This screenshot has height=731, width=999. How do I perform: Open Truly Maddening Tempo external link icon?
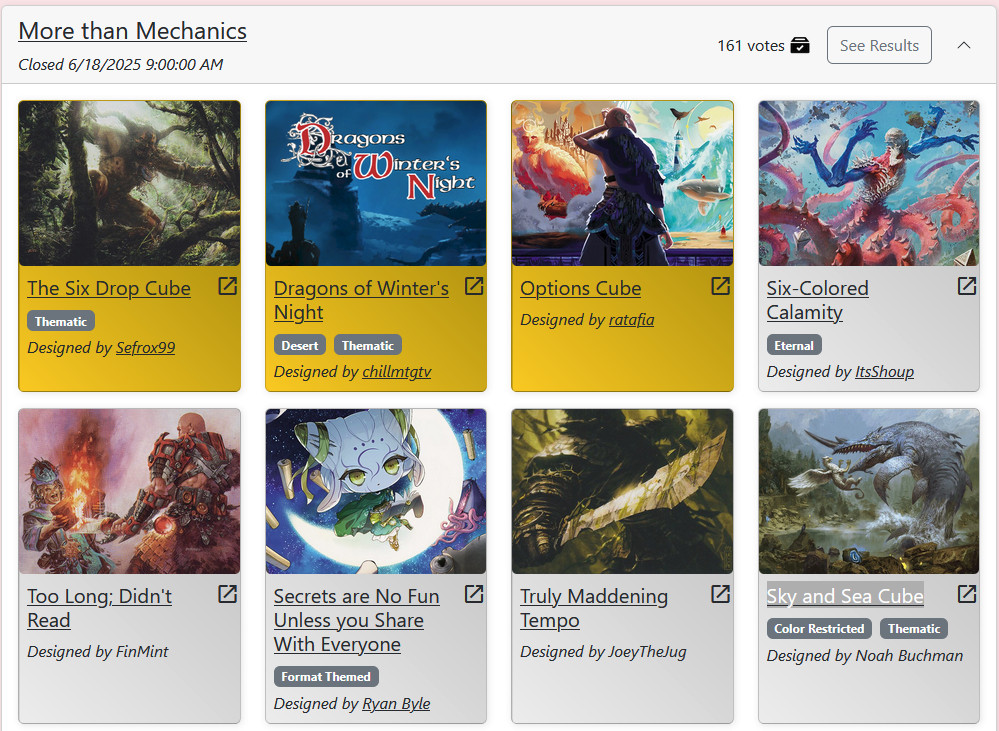coord(721,594)
